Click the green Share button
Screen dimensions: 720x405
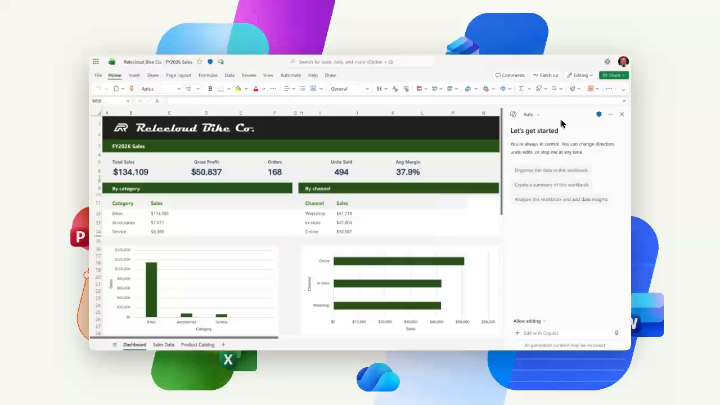(613, 75)
